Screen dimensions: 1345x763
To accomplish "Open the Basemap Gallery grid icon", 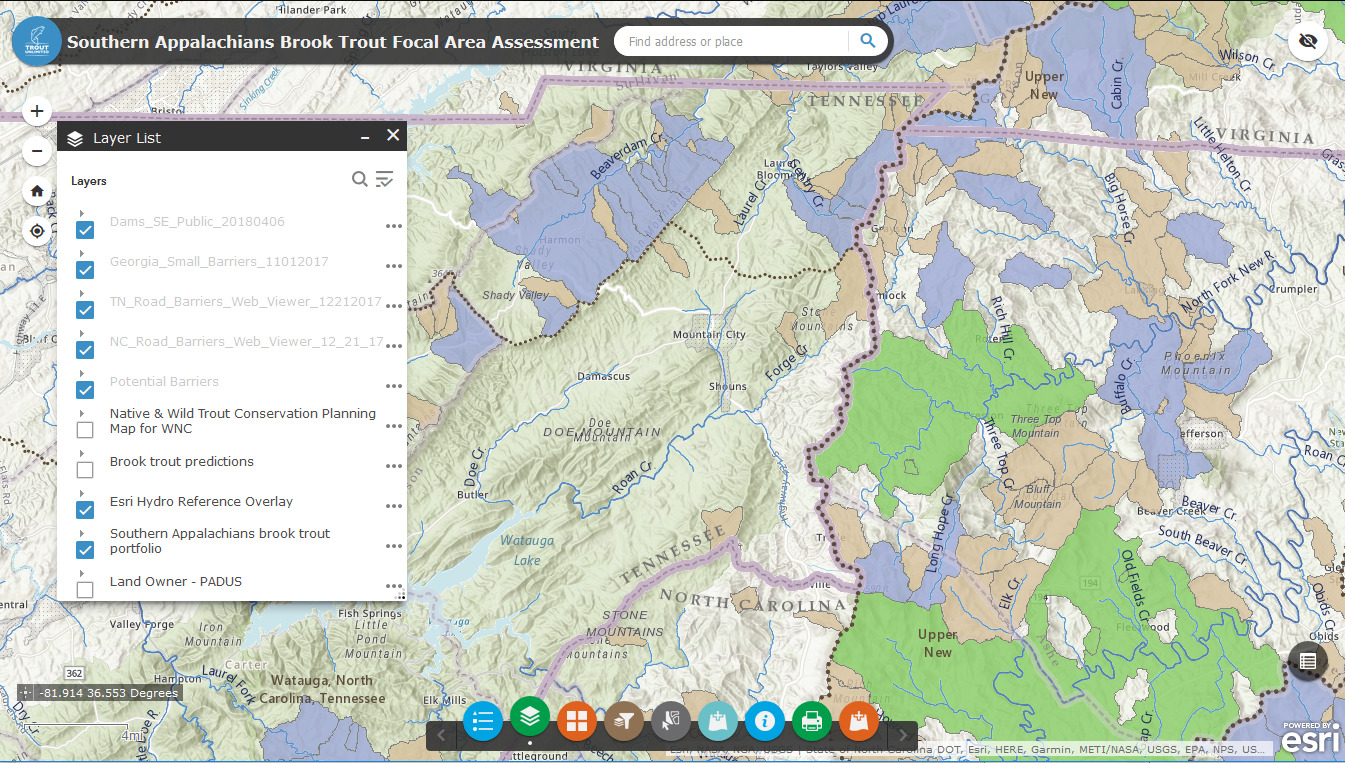I will (577, 721).
